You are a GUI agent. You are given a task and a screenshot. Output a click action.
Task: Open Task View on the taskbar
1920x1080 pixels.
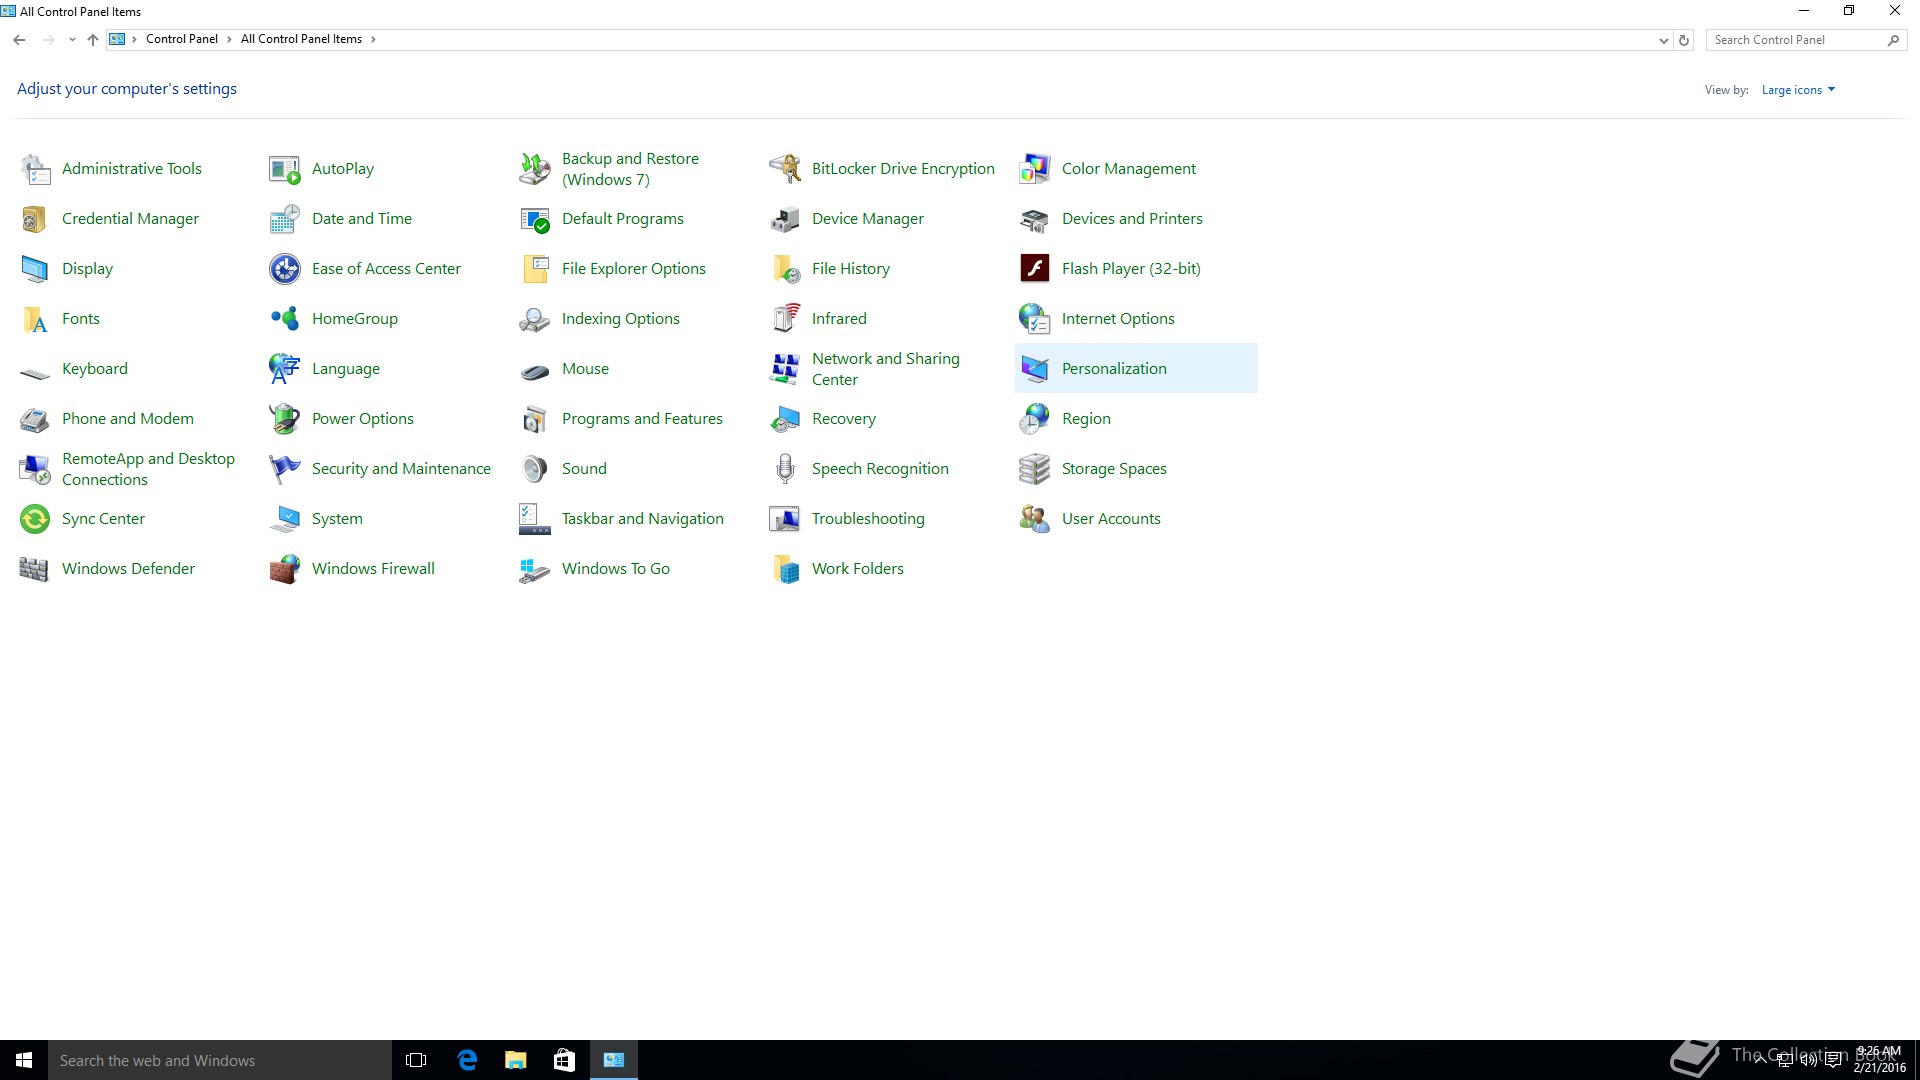(x=416, y=1060)
